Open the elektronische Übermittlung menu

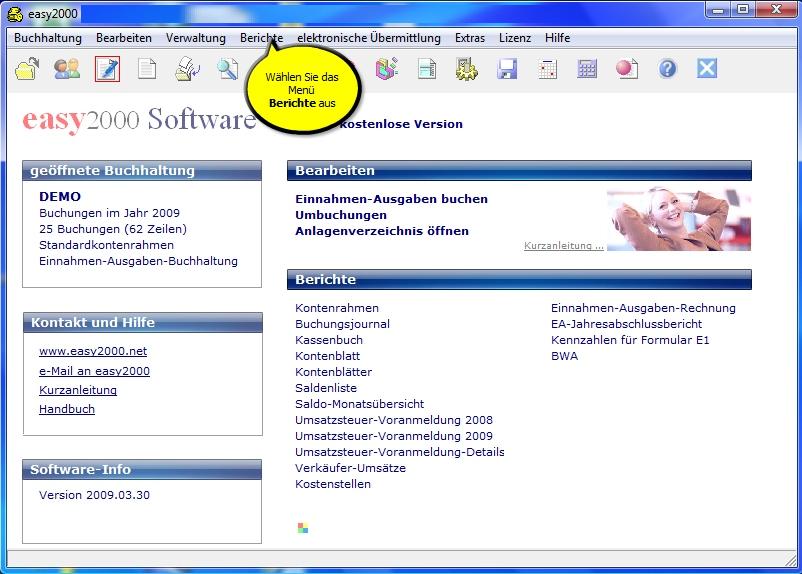click(369, 38)
